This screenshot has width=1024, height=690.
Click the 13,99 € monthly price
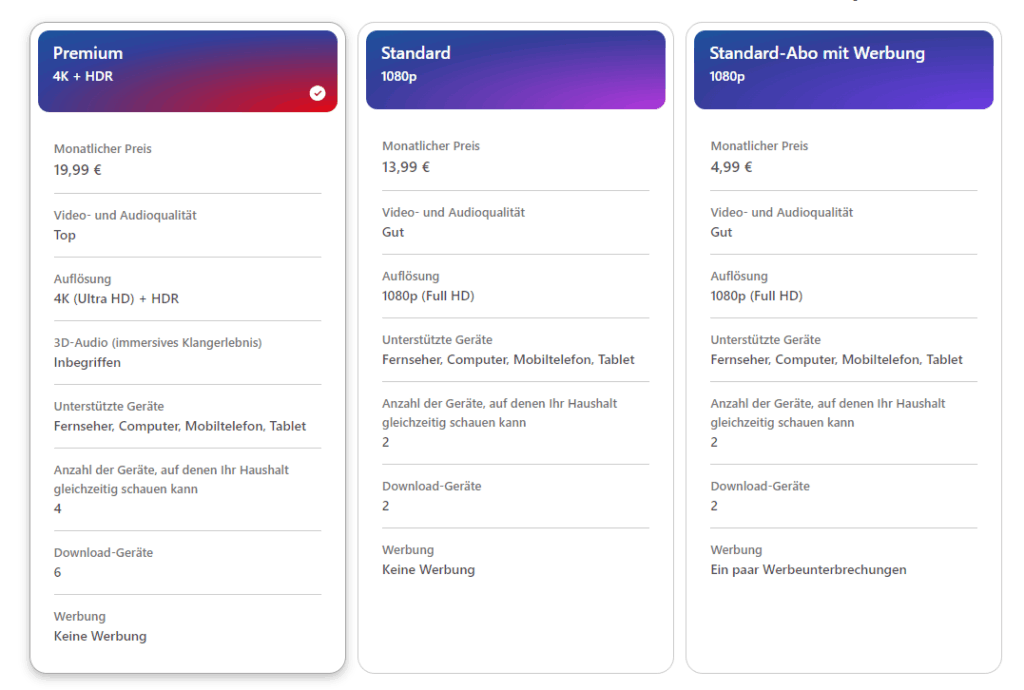click(406, 167)
